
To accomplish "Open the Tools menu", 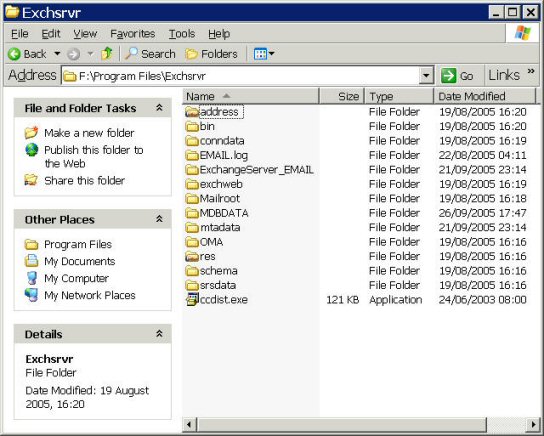I will tap(182, 34).
